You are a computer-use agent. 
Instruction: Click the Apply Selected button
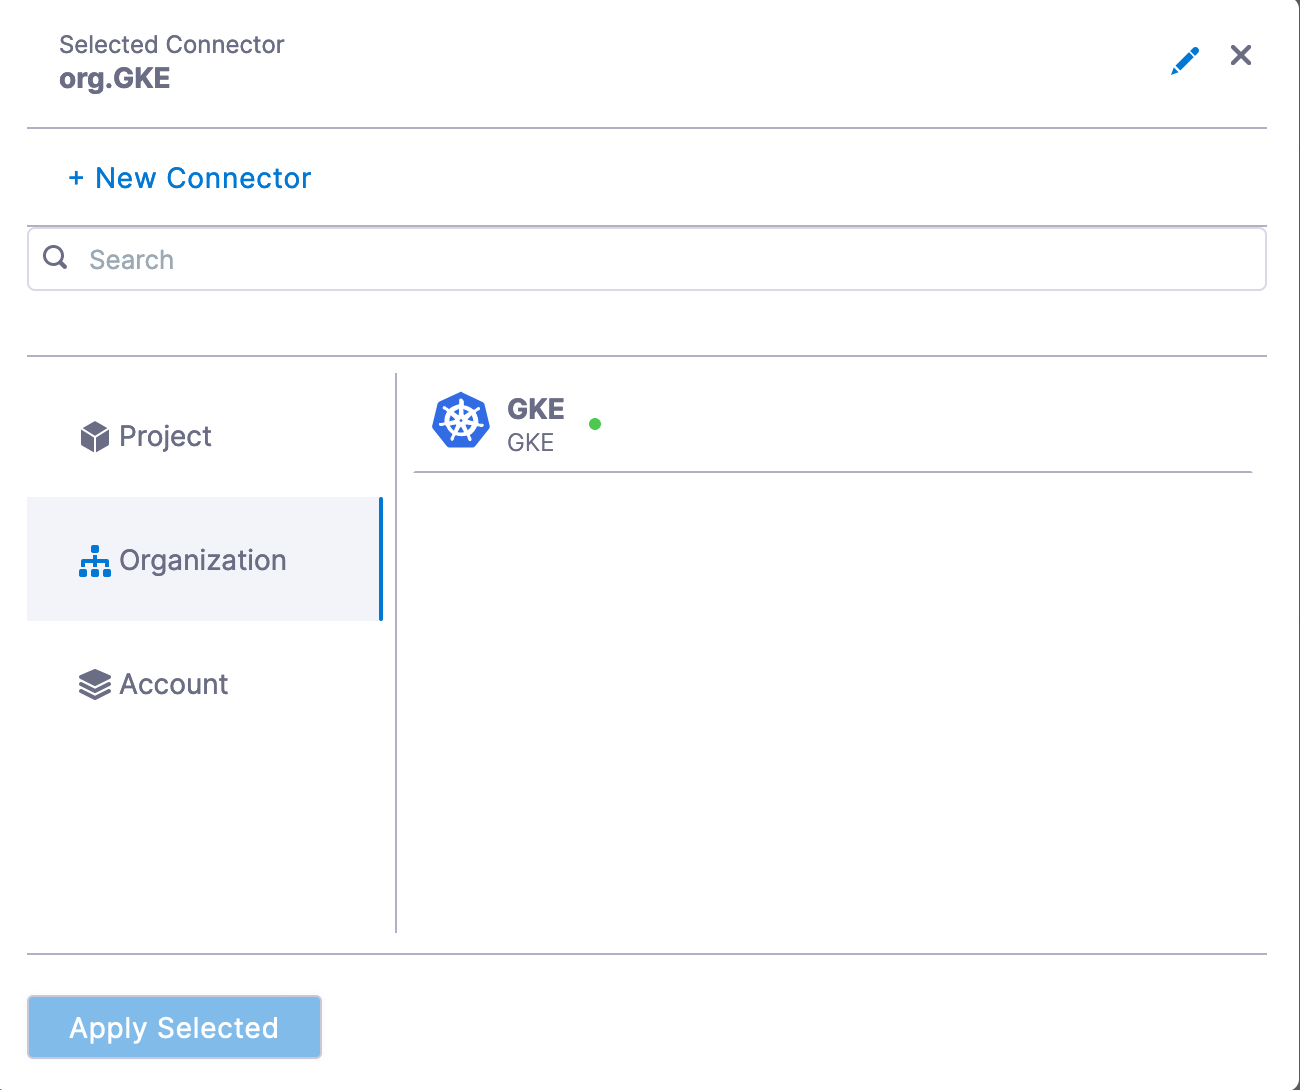(174, 1027)
